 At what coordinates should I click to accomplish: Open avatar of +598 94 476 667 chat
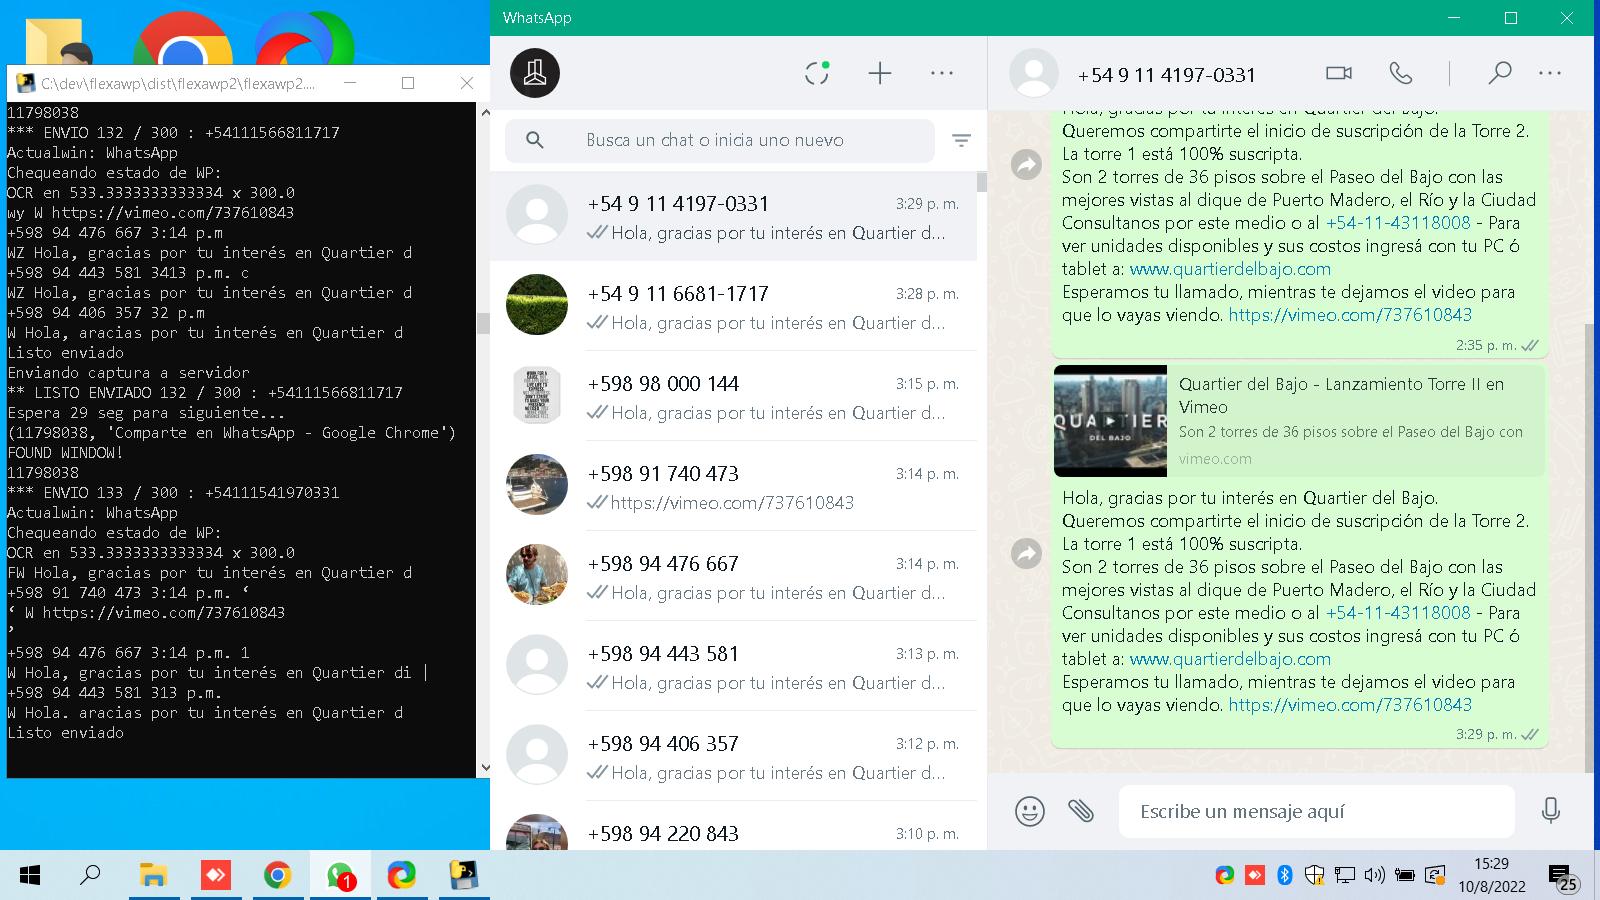[537, 575]
